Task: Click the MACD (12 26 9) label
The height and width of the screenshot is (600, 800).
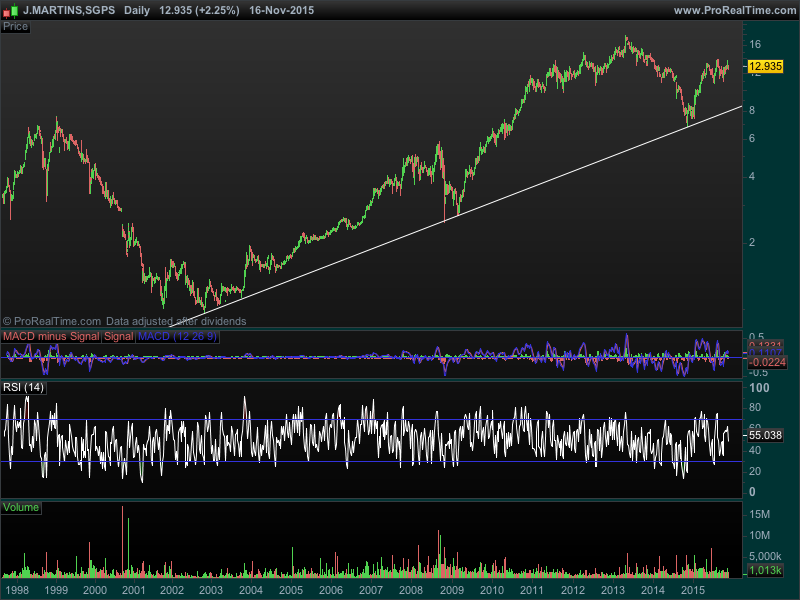Action: coord(178,337)
